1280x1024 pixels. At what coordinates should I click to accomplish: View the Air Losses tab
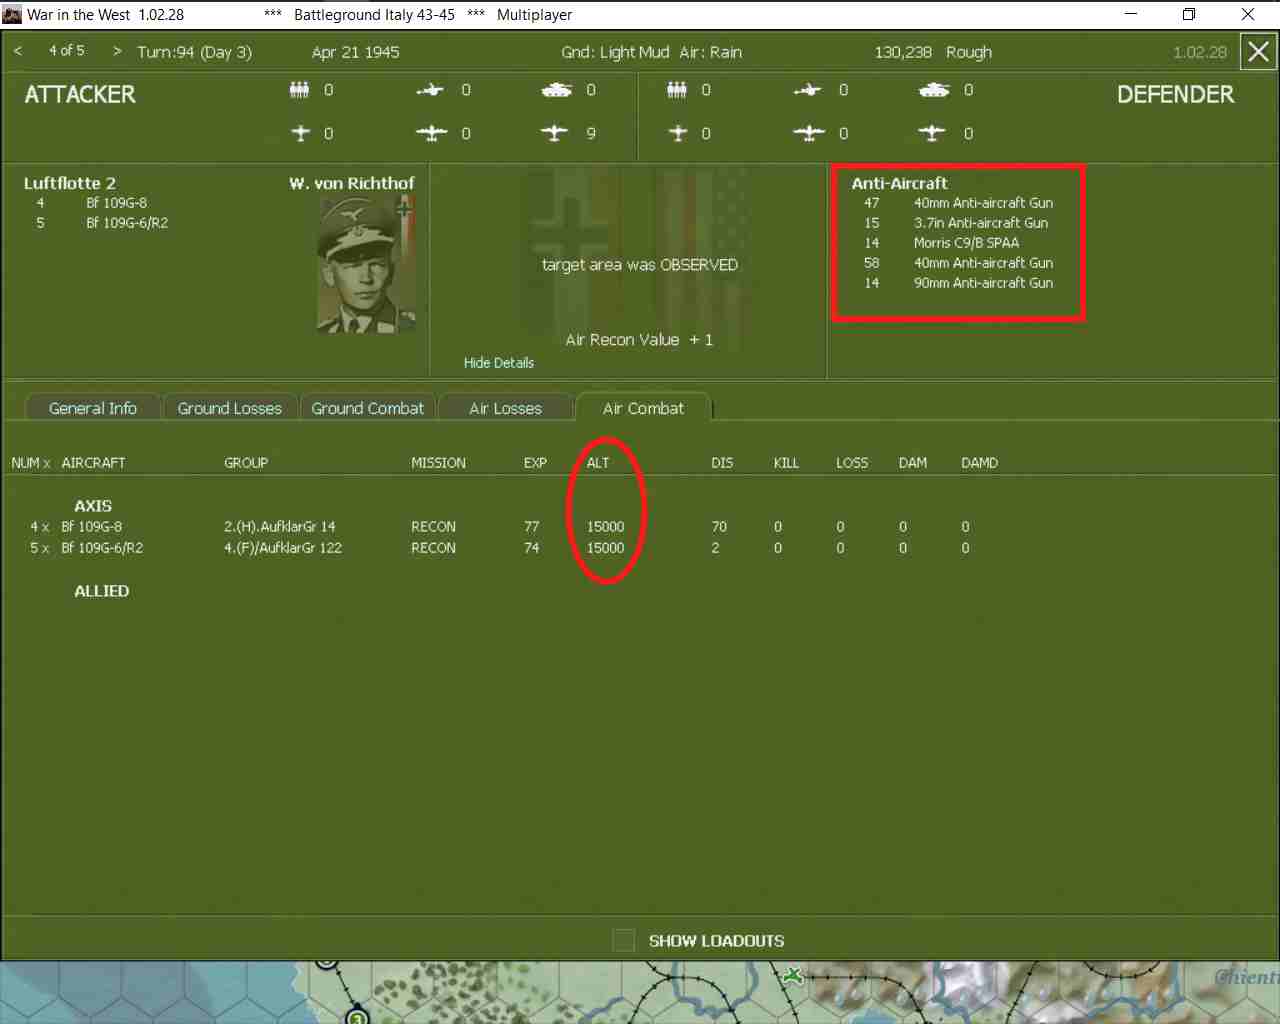(x=506, y=408)
